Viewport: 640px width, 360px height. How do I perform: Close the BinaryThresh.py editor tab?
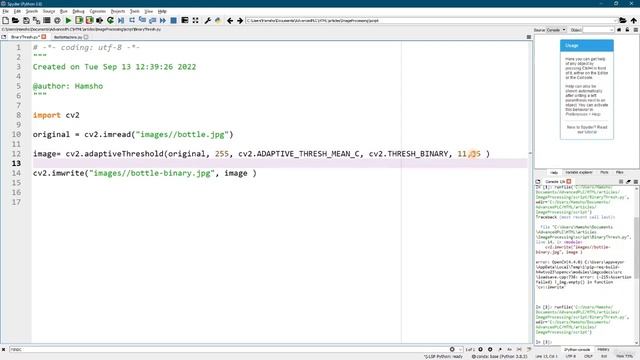[44, 37]
